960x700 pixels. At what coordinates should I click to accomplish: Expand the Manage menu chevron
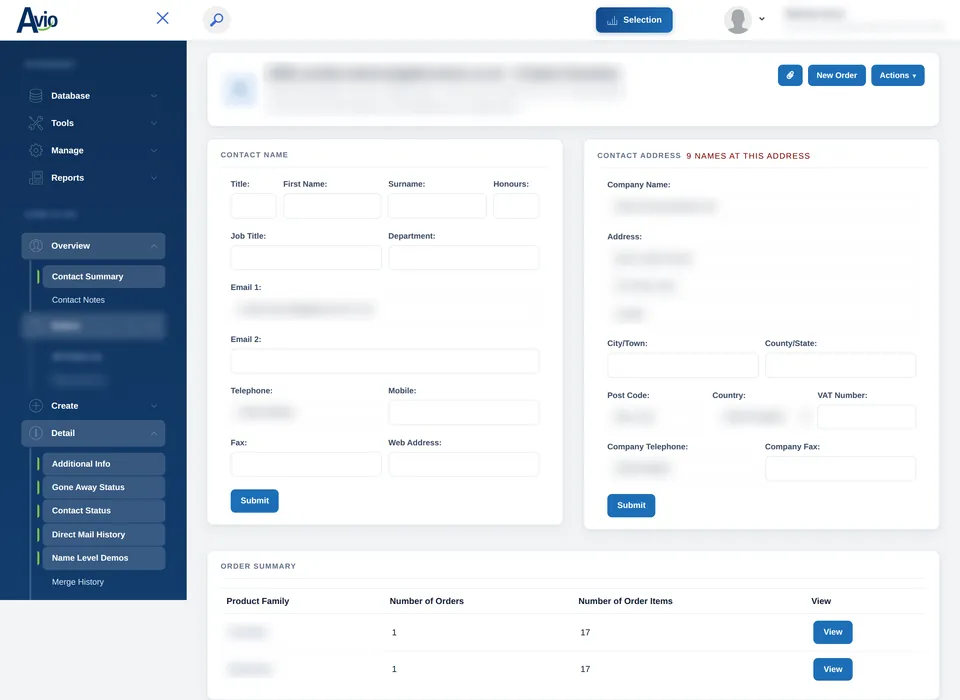(154, 151)
